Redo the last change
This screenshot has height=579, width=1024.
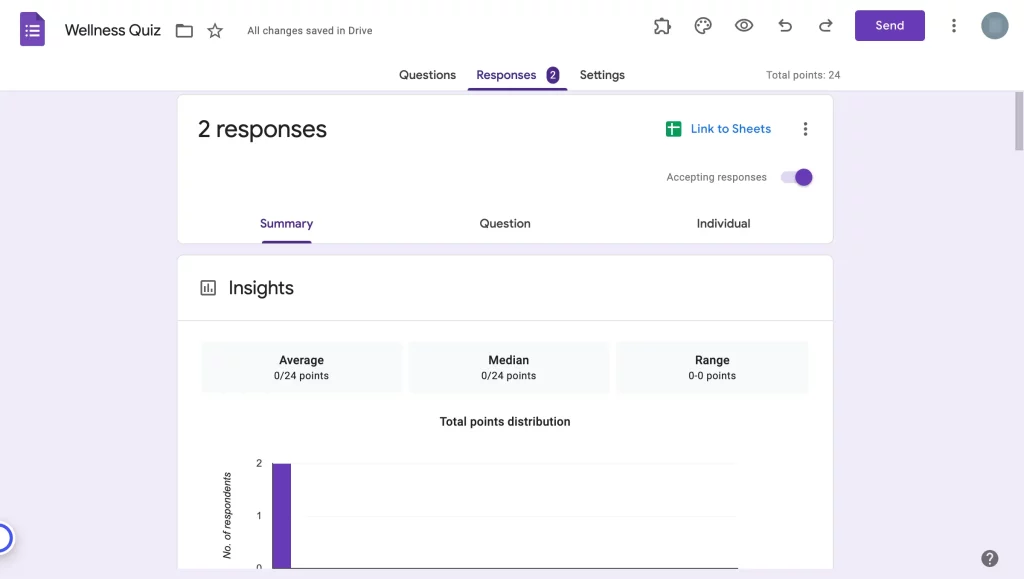pos(825,25)
